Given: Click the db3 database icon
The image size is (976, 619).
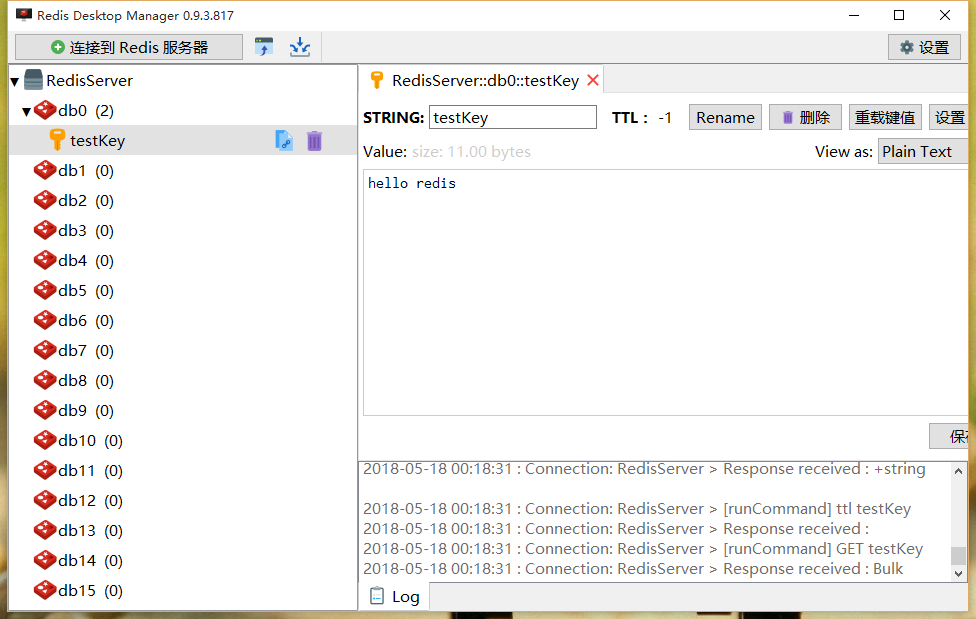Looking at the screenshot, I should click(45, 230).
